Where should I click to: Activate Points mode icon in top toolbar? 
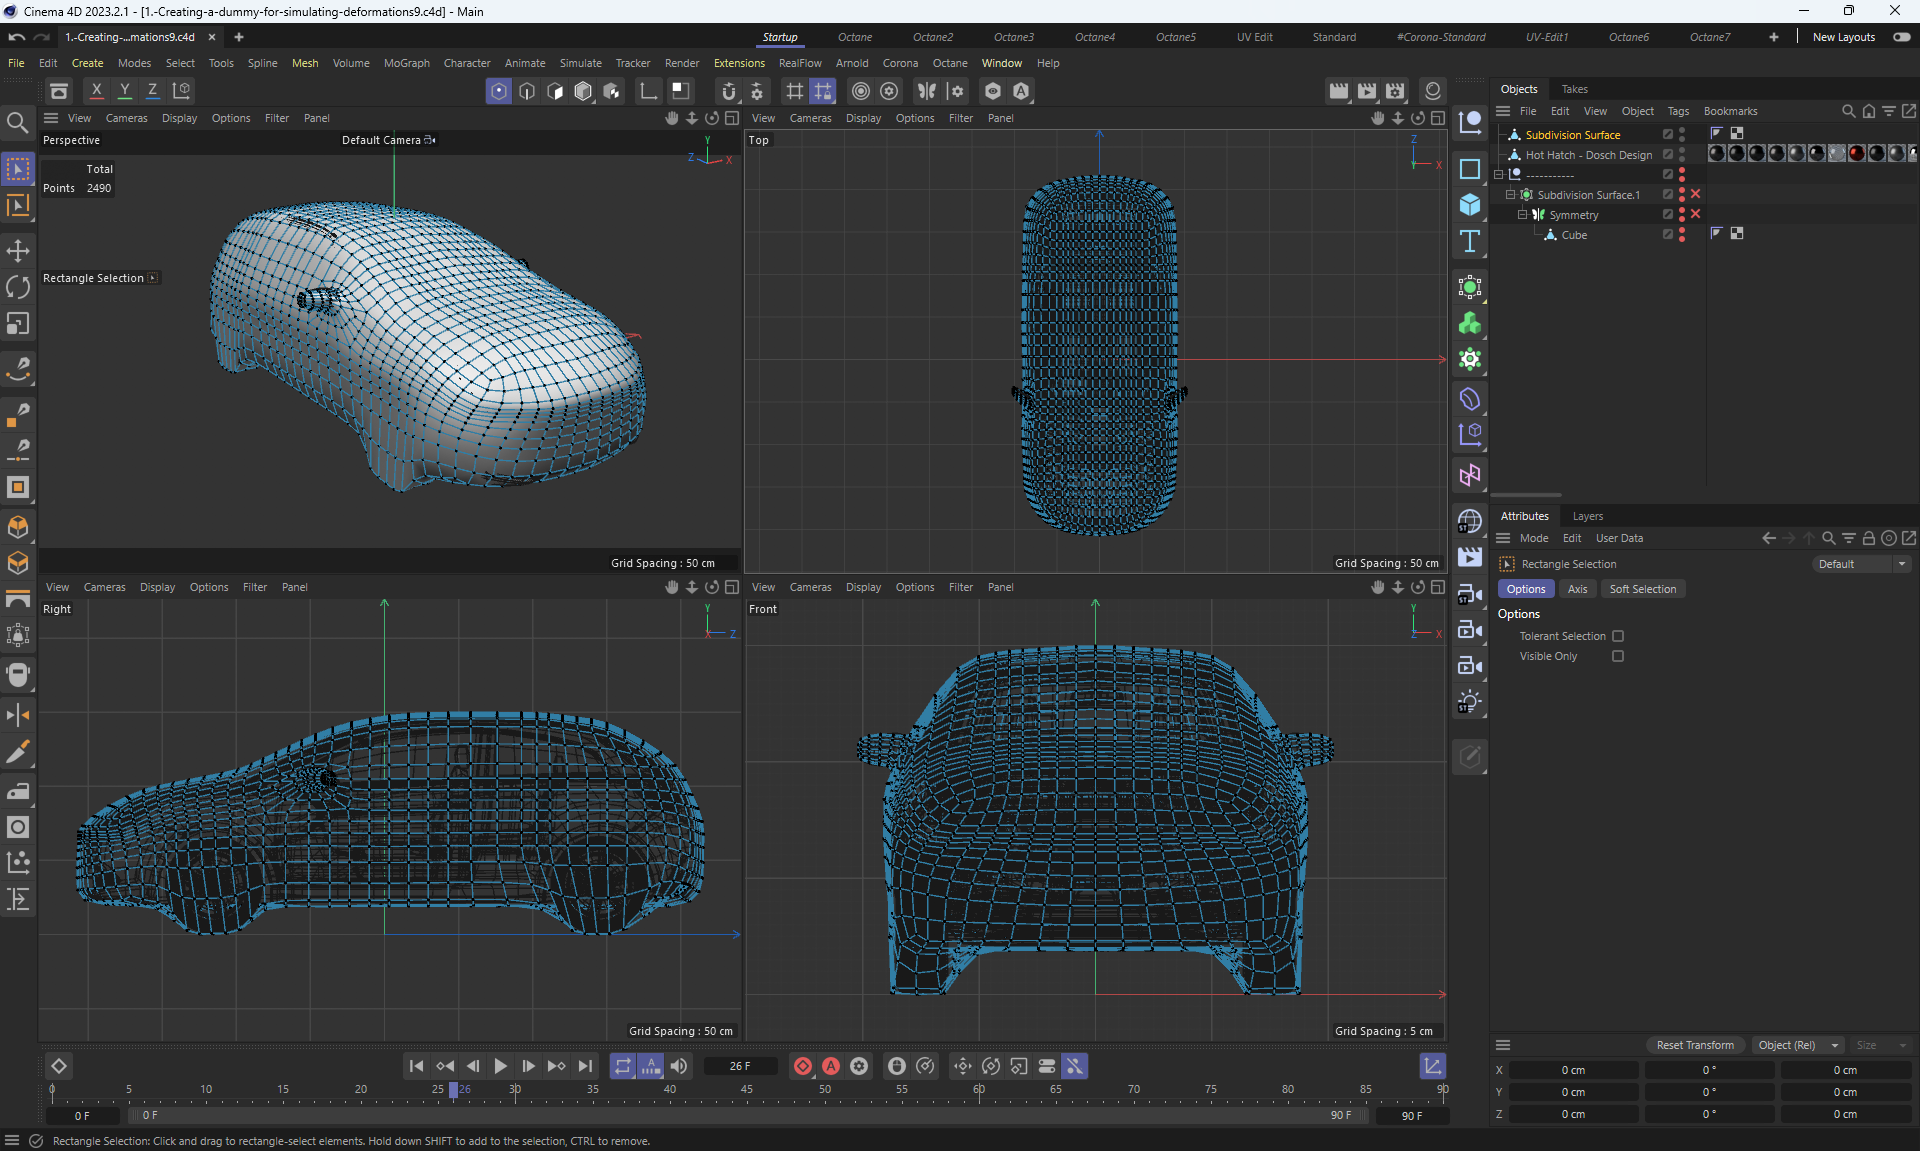pyautogui.click(x=498, y=91)
